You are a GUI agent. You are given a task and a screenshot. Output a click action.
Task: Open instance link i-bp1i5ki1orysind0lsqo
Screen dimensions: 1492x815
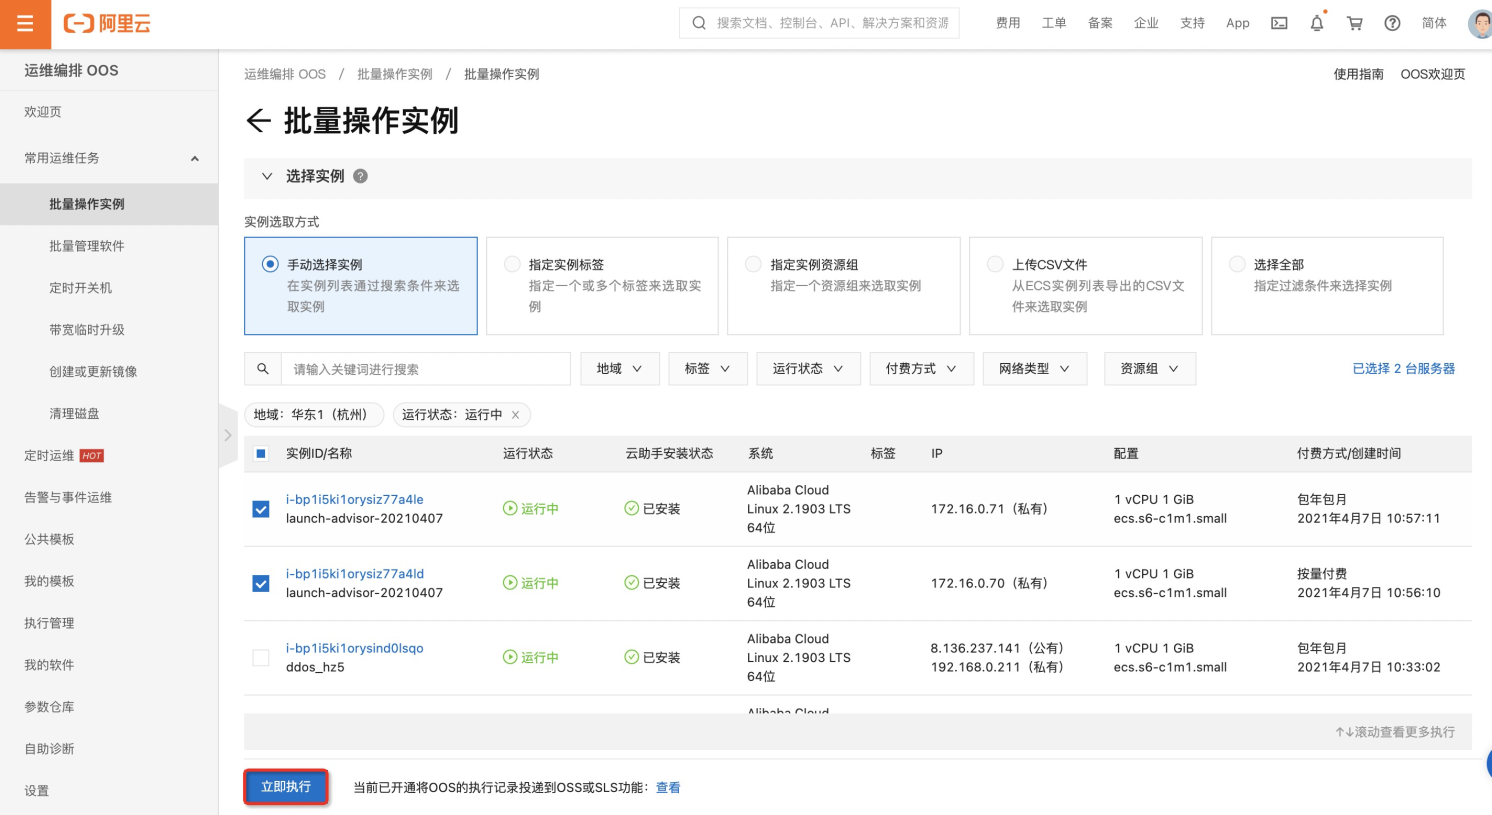click(355, 648)
